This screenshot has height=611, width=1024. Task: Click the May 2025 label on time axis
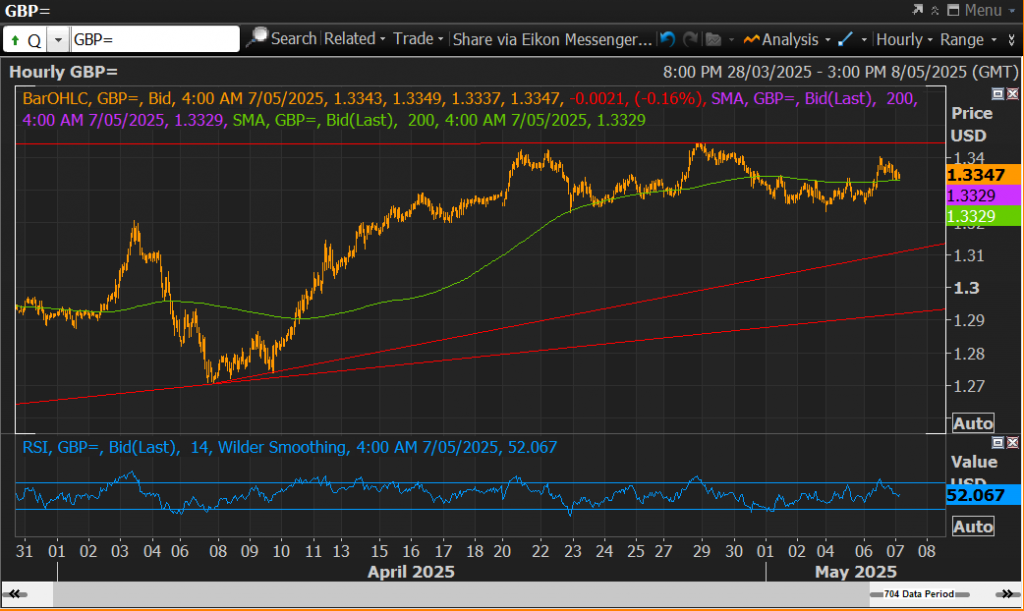point(856,572)
